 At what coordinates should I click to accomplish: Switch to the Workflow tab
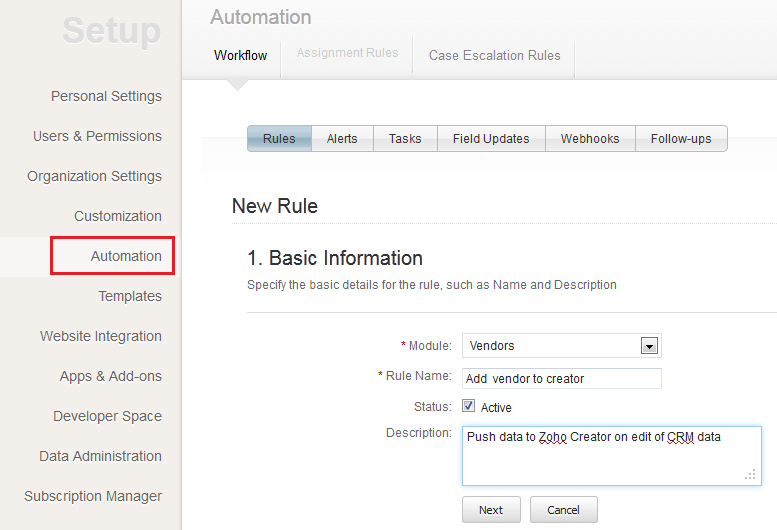click(240, 55)
